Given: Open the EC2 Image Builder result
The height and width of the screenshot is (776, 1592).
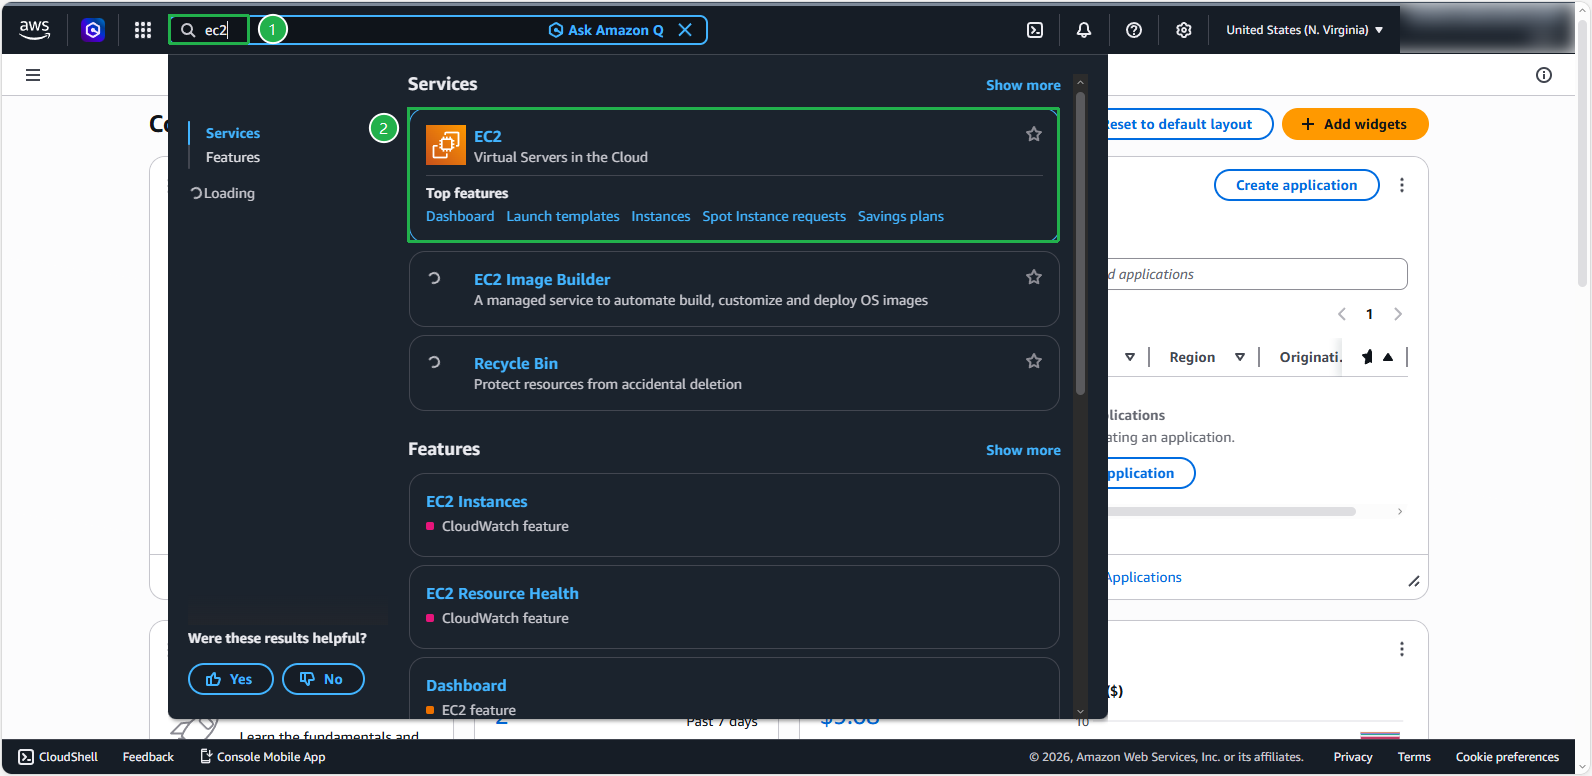Looking at the screenshot, I should coord(542,280).
